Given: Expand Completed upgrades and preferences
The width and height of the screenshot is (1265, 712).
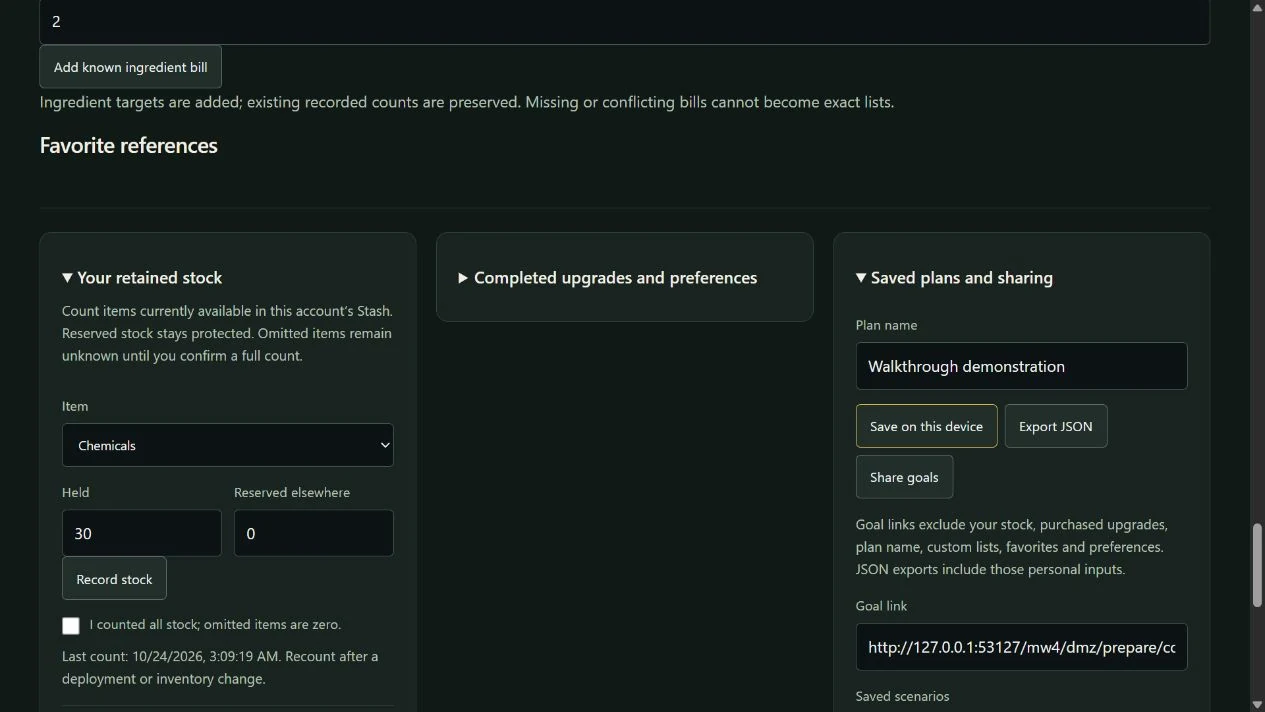Looking at the screenshot, I should [x=607, y=278].
